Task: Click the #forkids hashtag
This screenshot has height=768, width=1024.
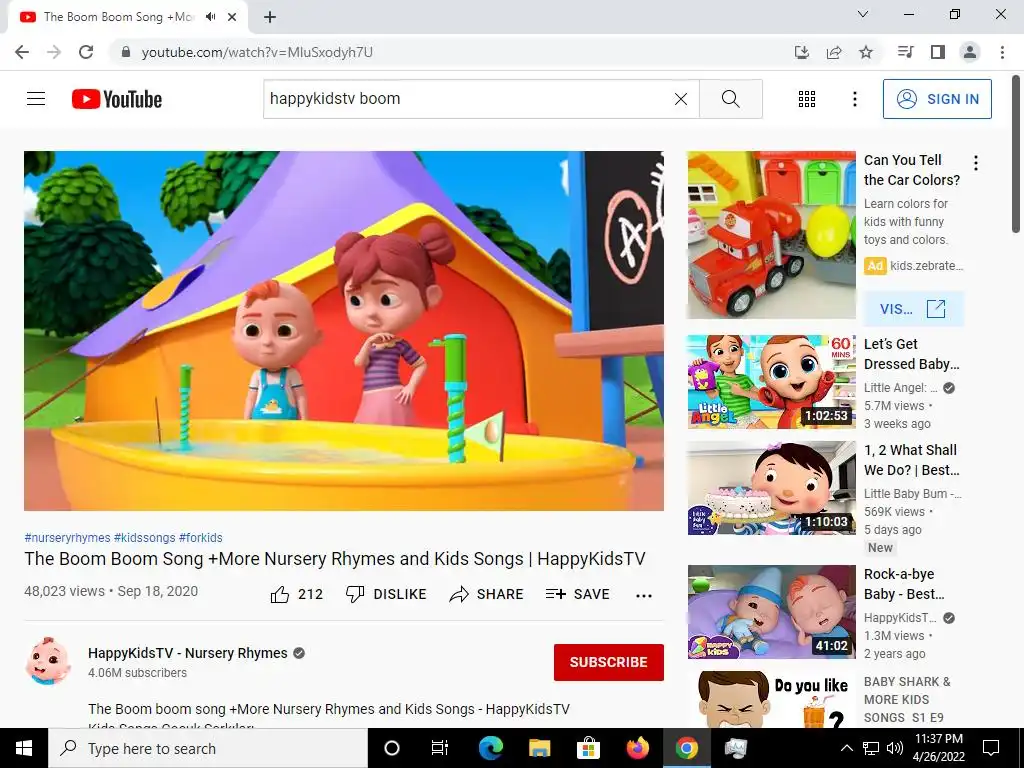Action: [x=200, y=537]
